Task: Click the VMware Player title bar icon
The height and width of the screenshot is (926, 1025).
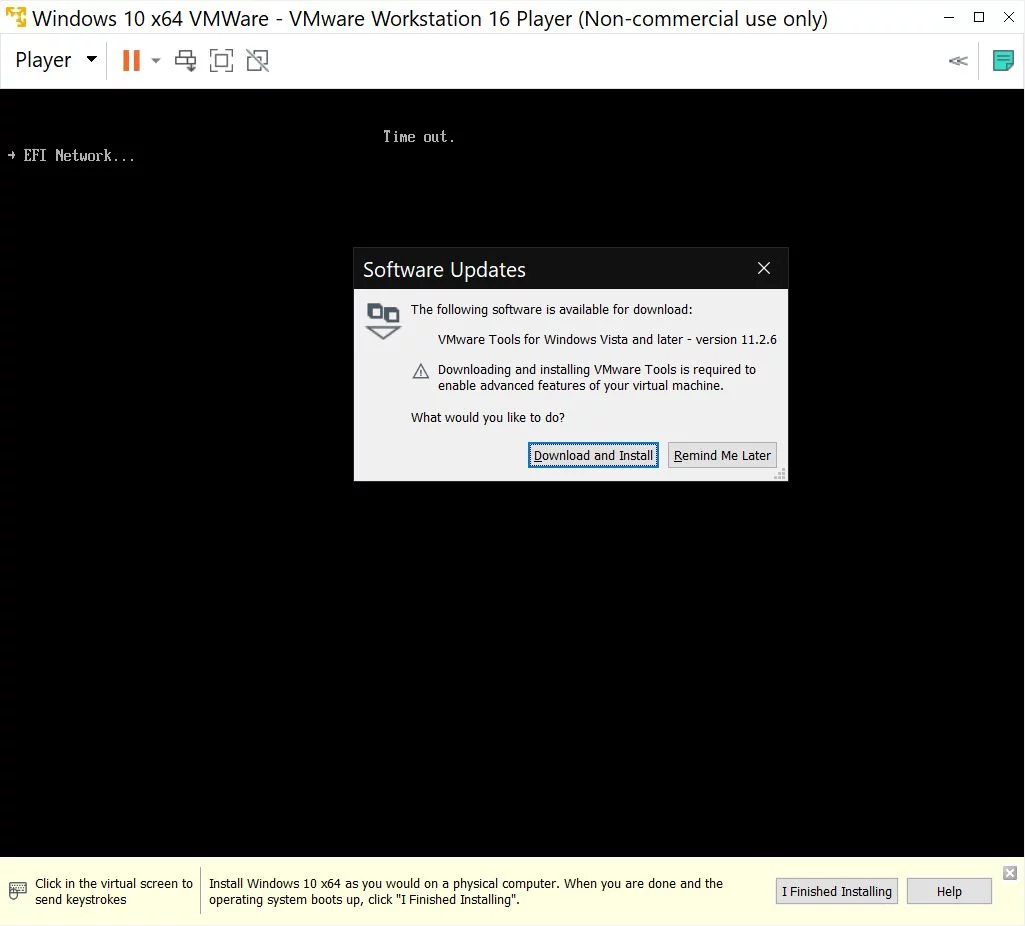Action: [16, 18]
